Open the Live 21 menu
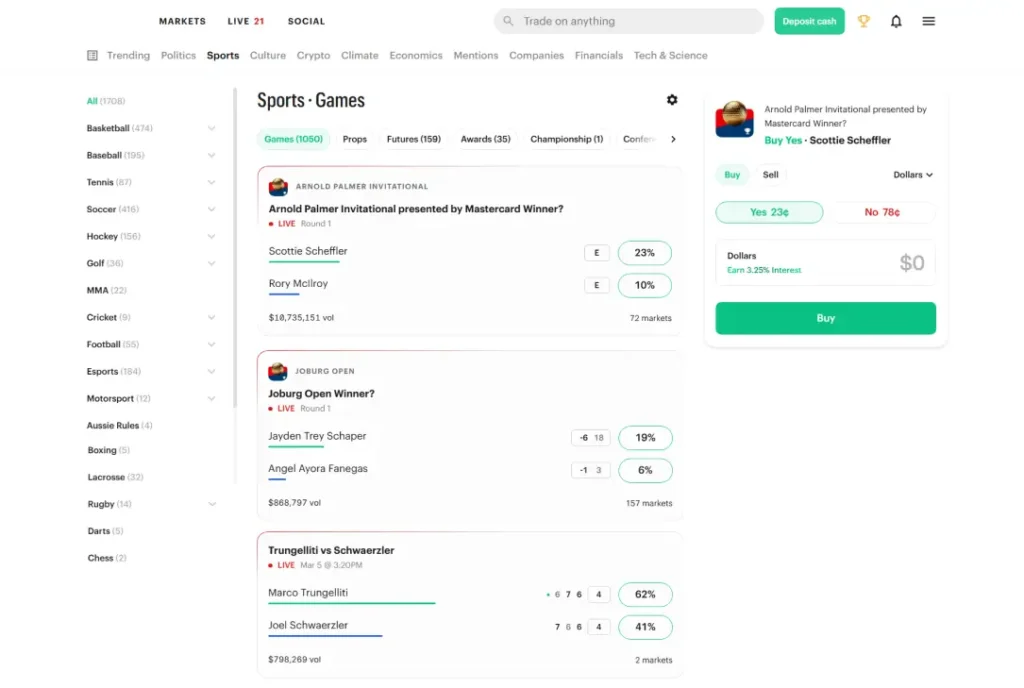Screen dimensions: 1024x688 click(x=246, y=21)
